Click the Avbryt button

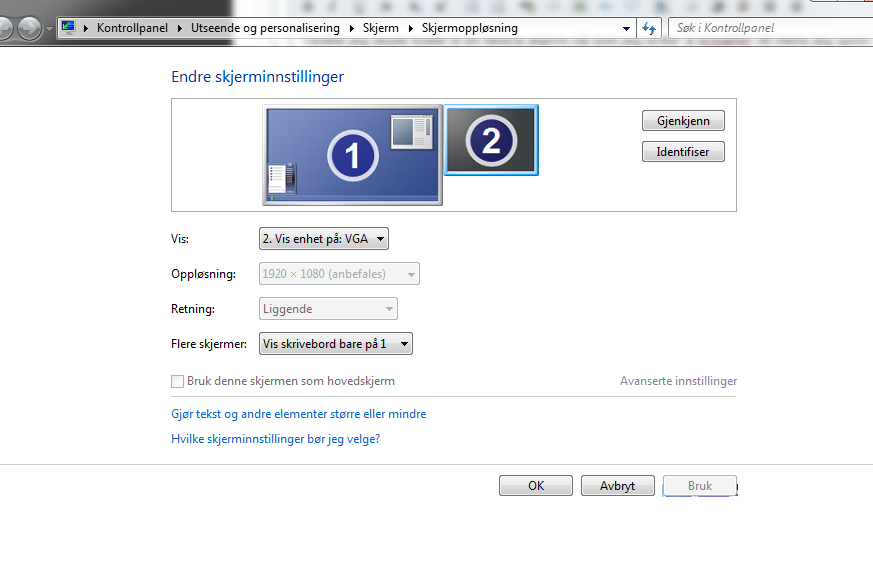click(617, 485)
